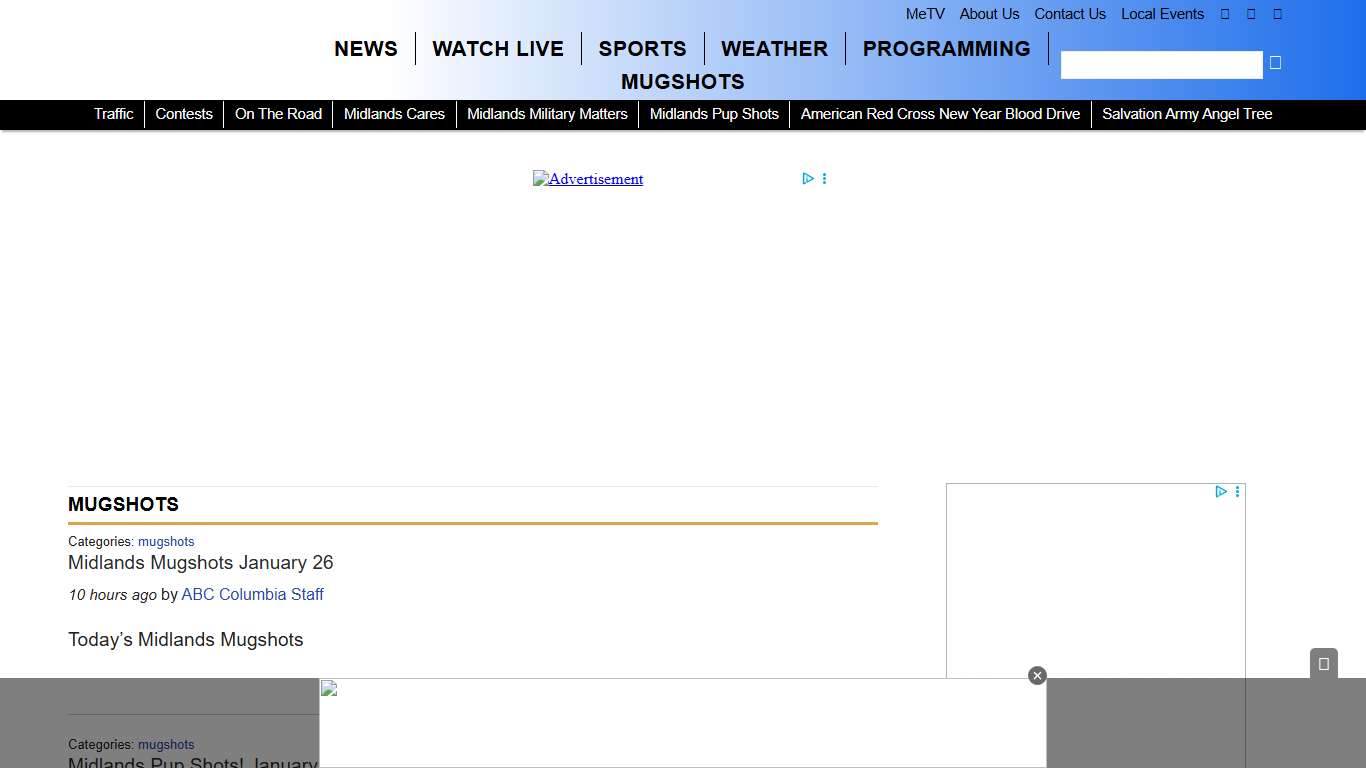Viewport: 1366px width, 768px height.
Task: Click AdChoices icon in the sidebar ad
Action: click(x=1220, y=492)
